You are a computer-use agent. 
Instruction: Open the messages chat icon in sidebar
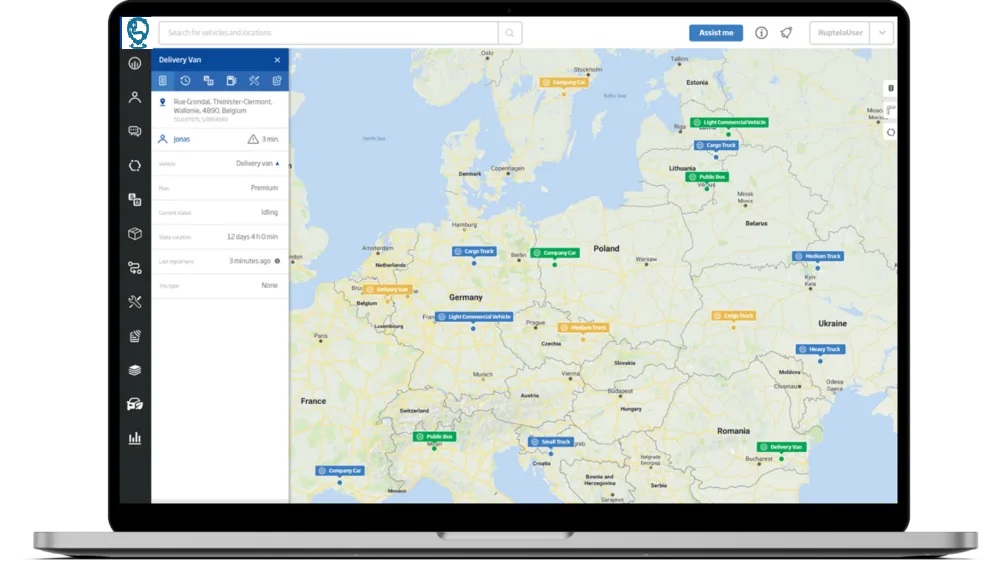click(x=135, y=132)
